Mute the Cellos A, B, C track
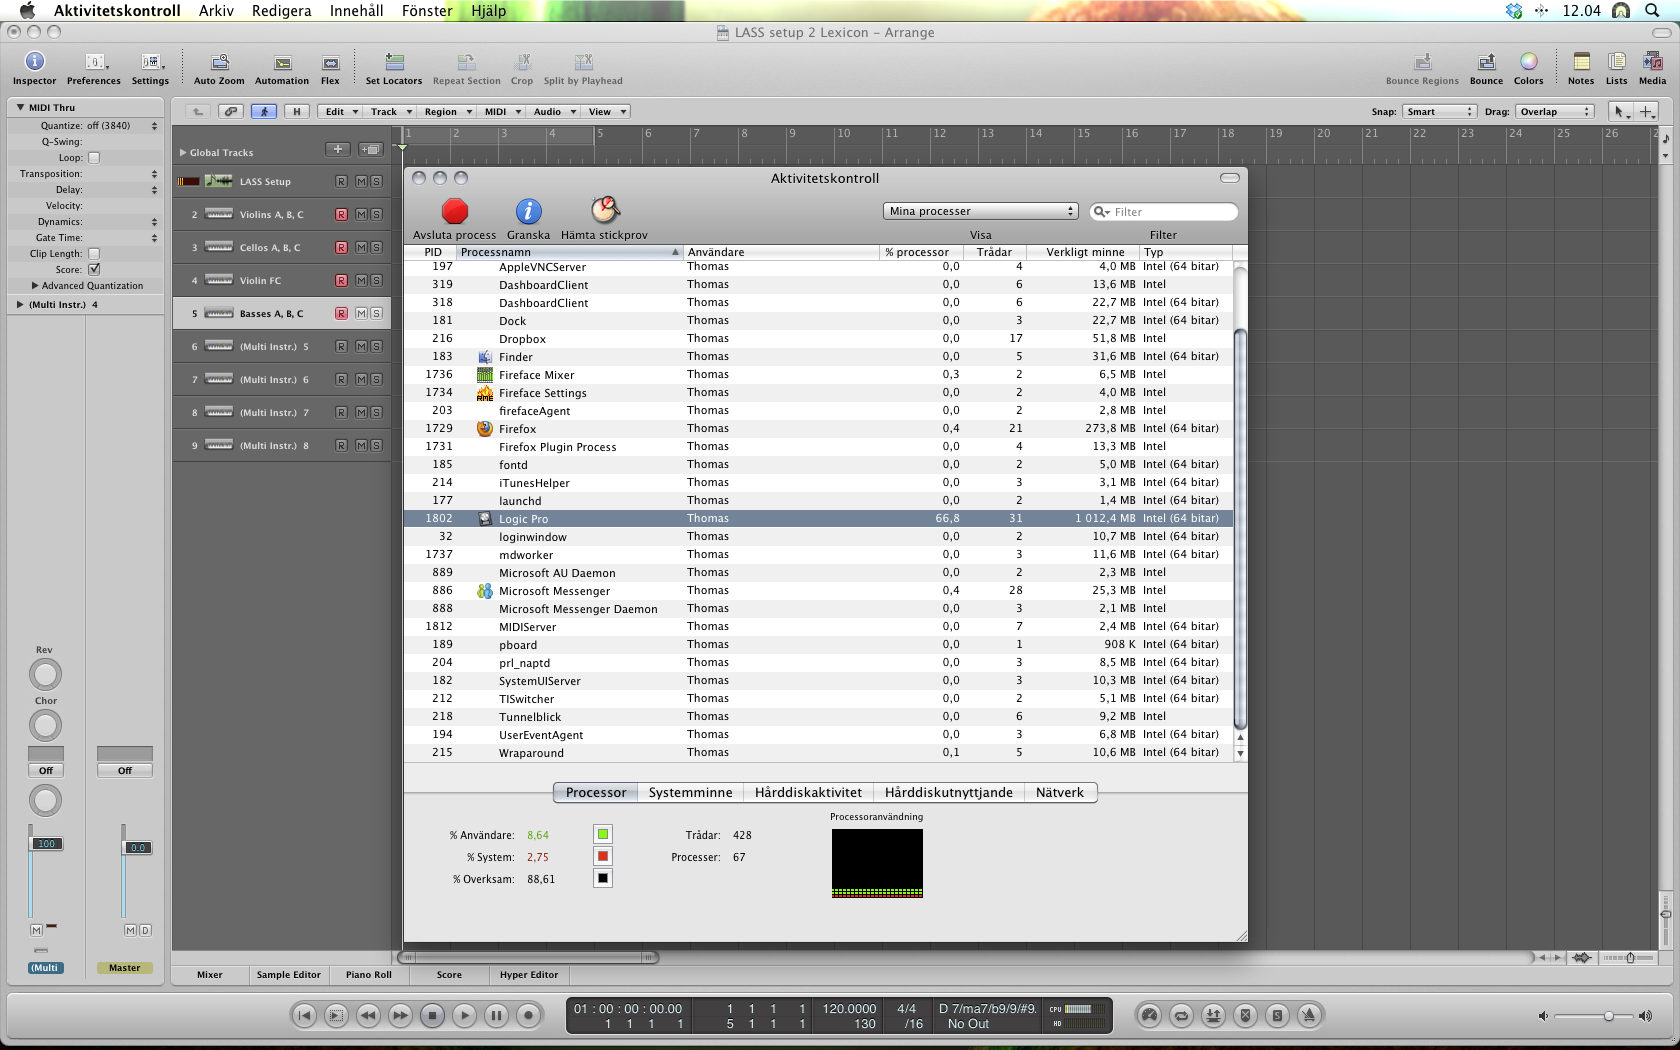 (361, 248)
